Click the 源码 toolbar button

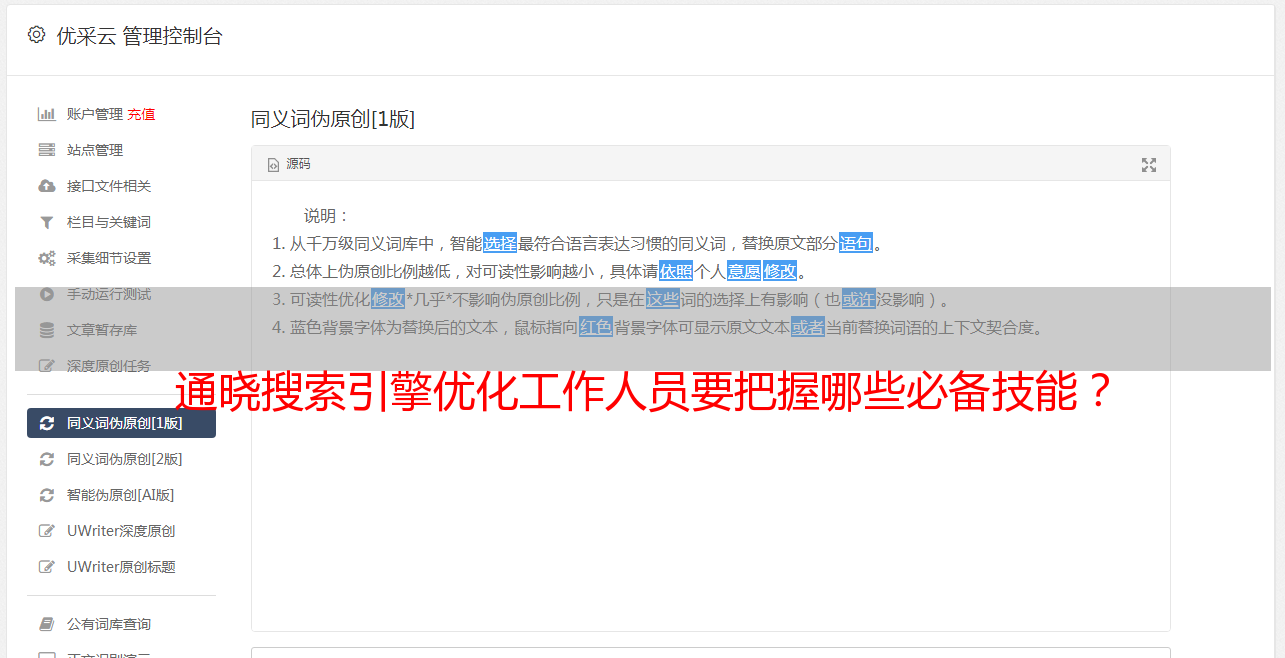[x=289, y=164]
